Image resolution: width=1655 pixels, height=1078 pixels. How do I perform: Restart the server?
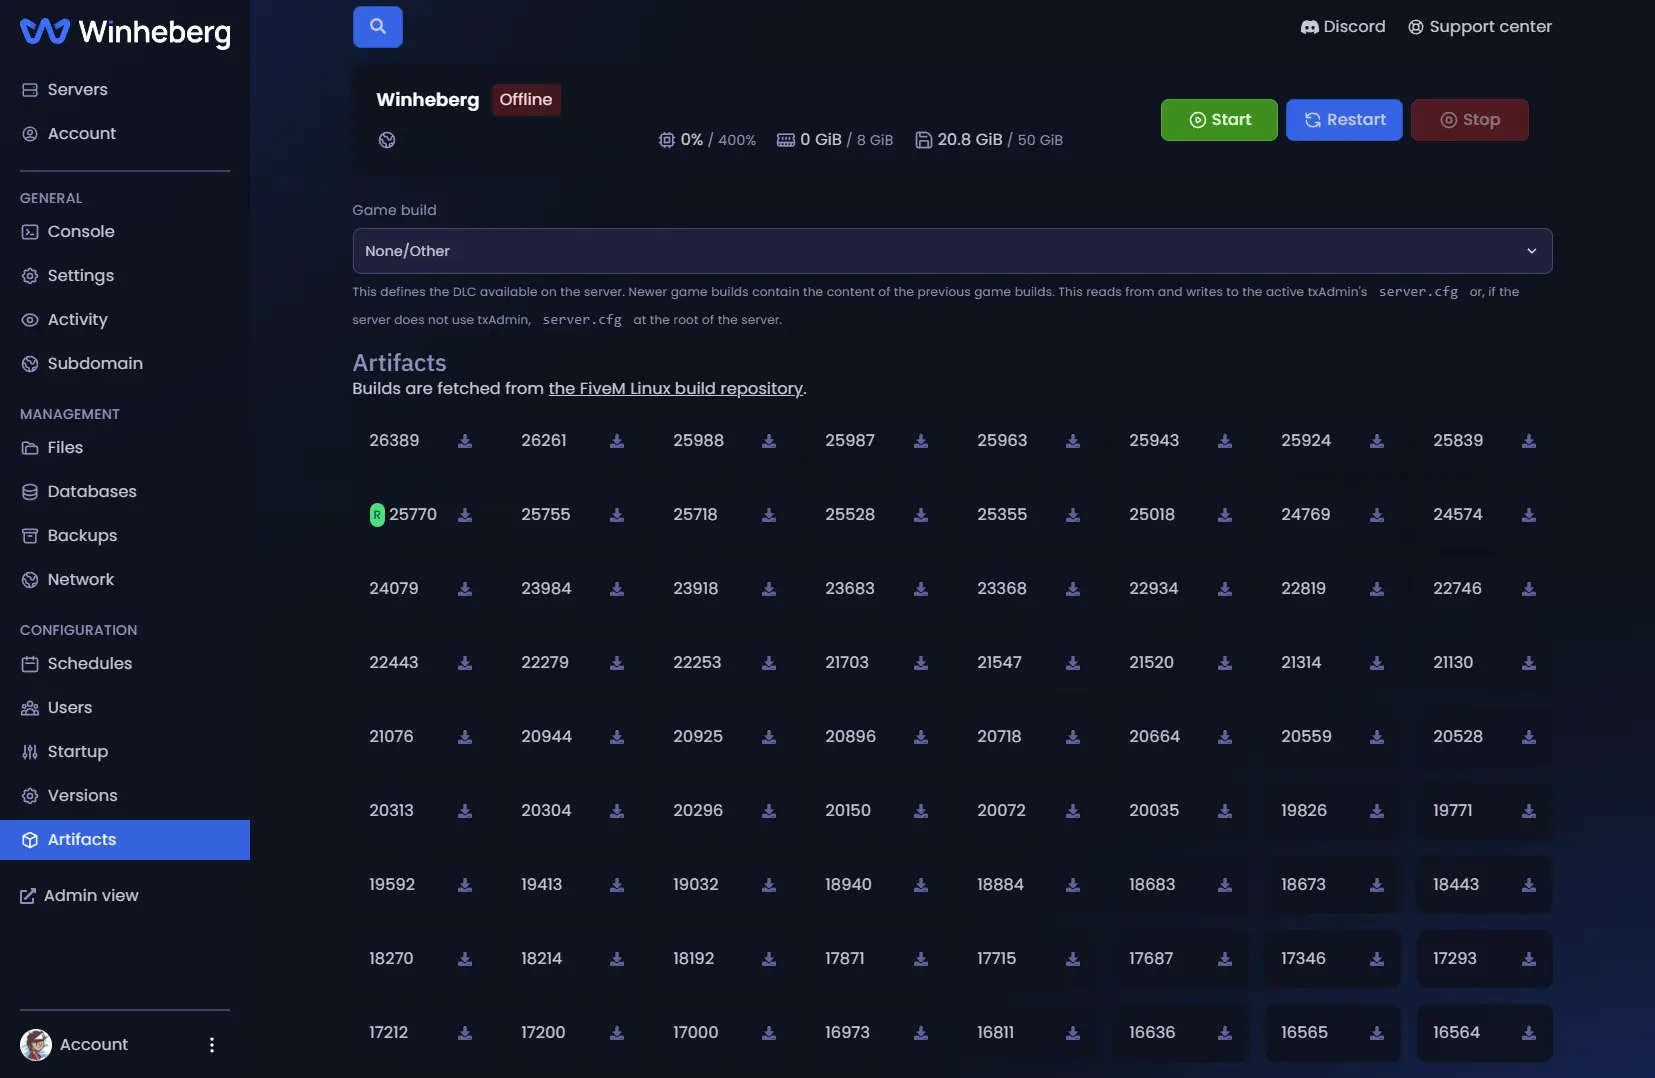click(x=1344, y=120)
